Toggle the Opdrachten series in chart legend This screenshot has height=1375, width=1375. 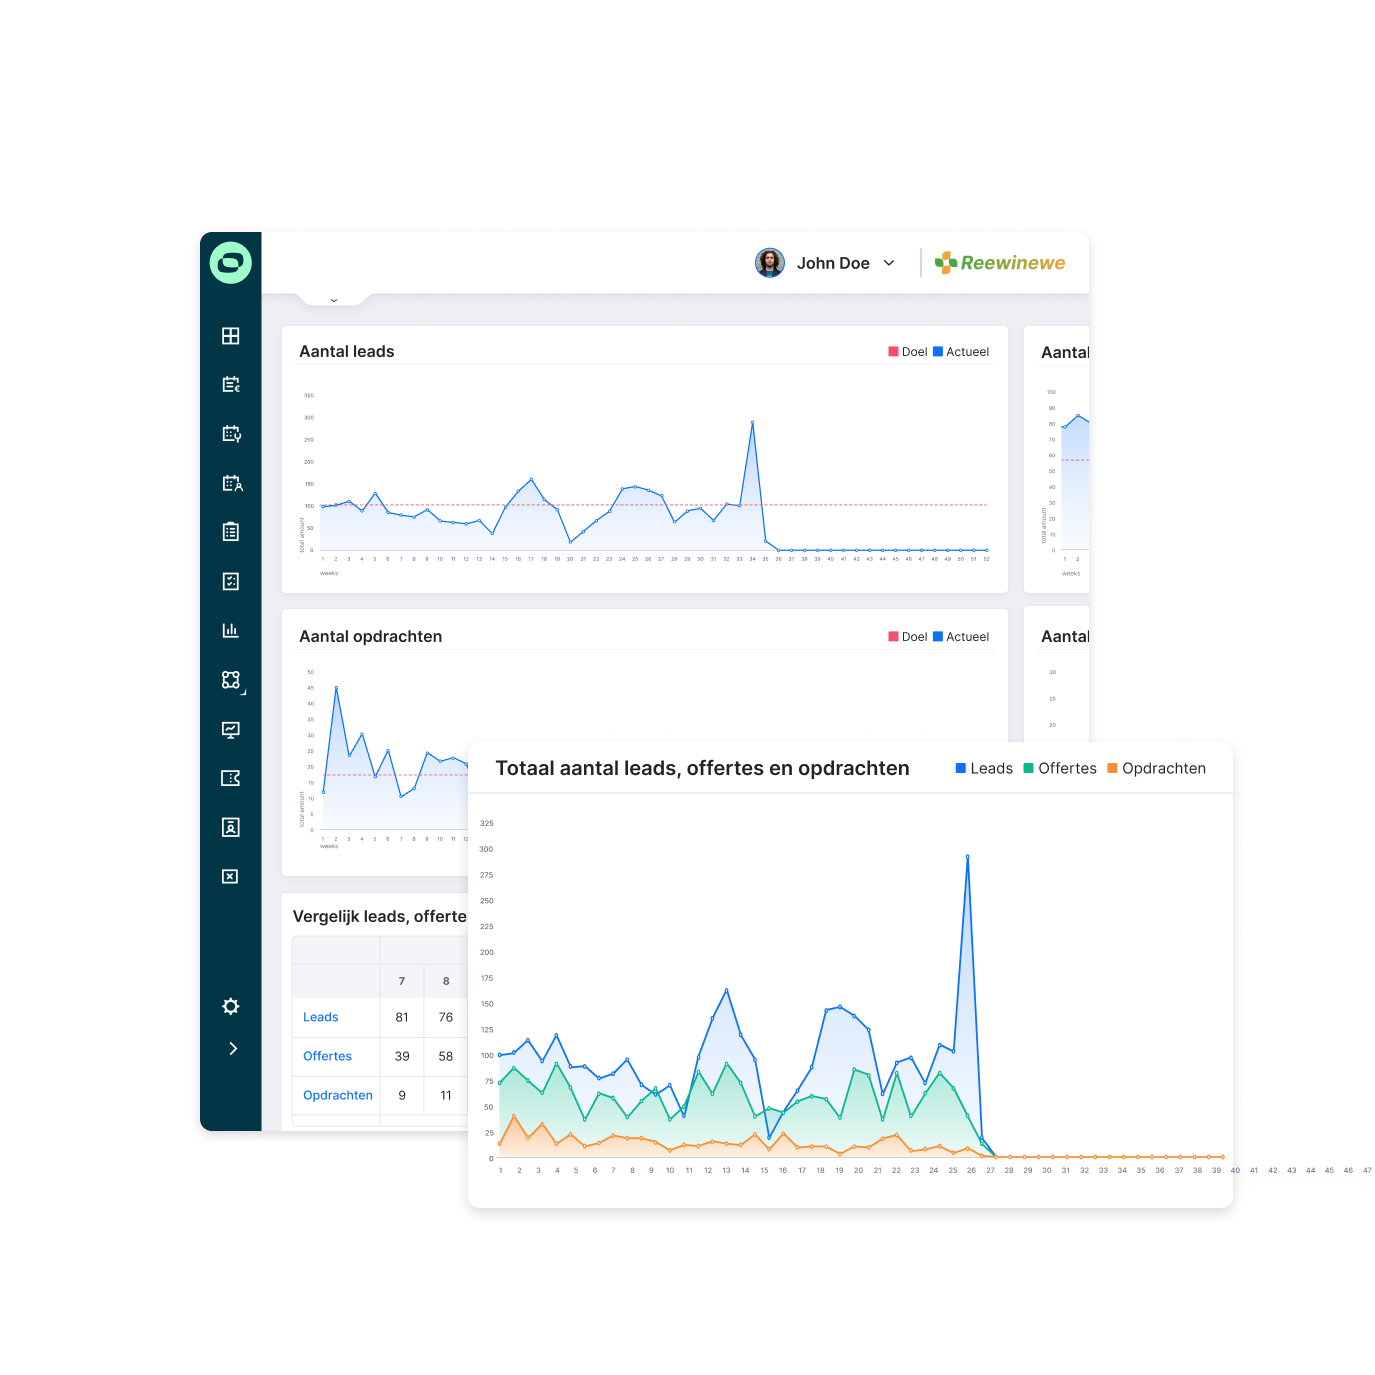pos(1156,768)
